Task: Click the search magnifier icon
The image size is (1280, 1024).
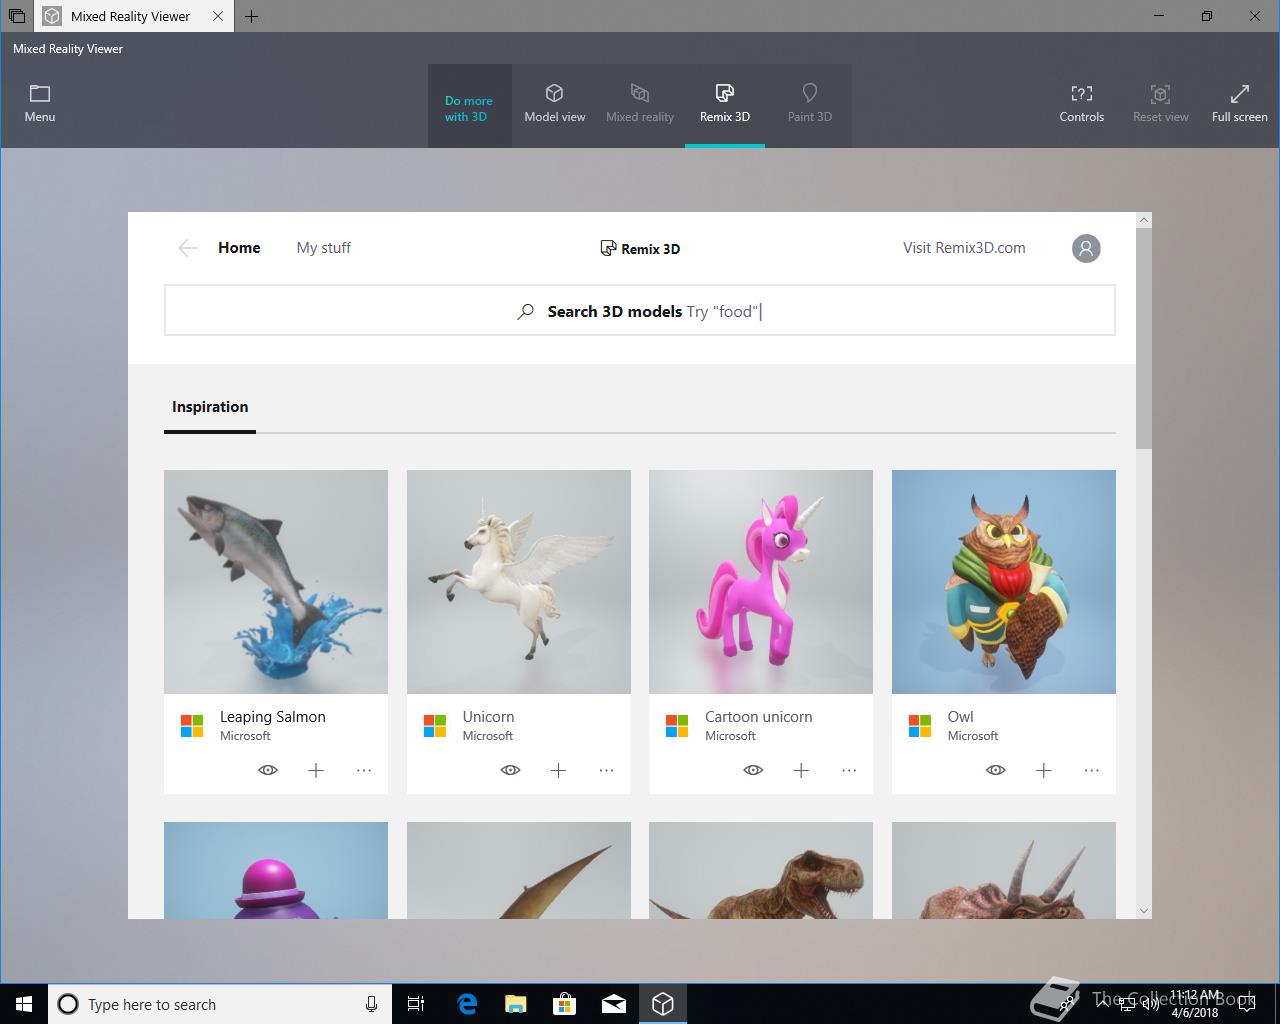Action: [525, 311]
